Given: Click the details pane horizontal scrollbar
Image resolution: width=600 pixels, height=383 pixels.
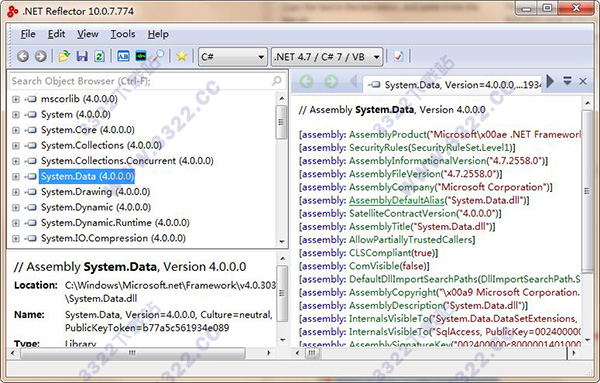Looking at the screenshot, I should (133, 353).
